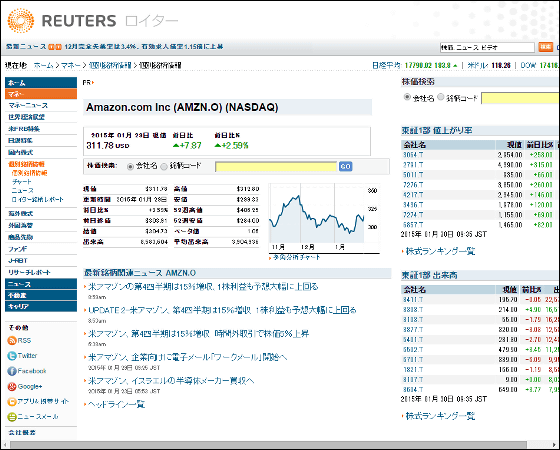Viewport: 560px width, 450px height.
Task: Click ticker 7274.T in 値上がり率 table
Action: (413, 215)
